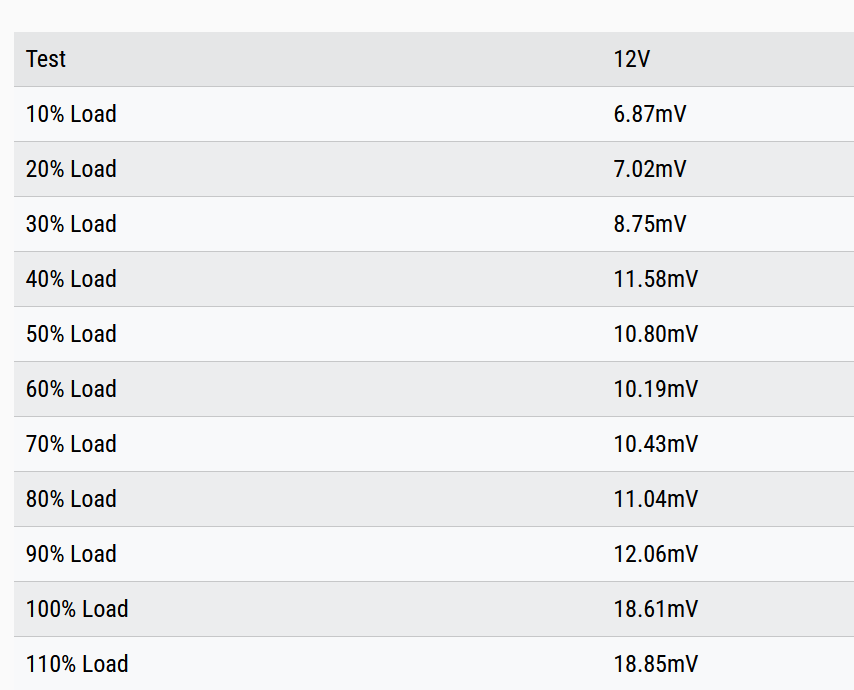
Task: Click the 6.87mV value cell
Action: point(650,114)
